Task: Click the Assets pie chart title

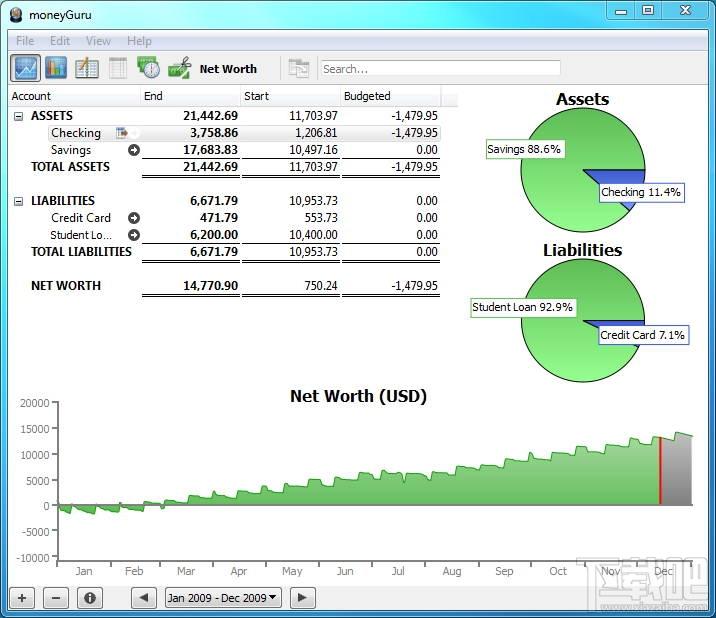Action: (x=583, y=99)
